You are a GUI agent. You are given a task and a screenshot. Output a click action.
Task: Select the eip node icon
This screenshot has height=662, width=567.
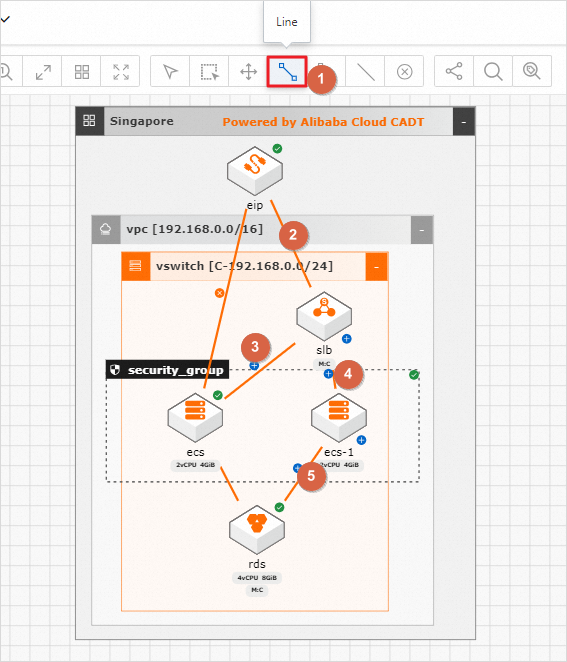point(255,170)
